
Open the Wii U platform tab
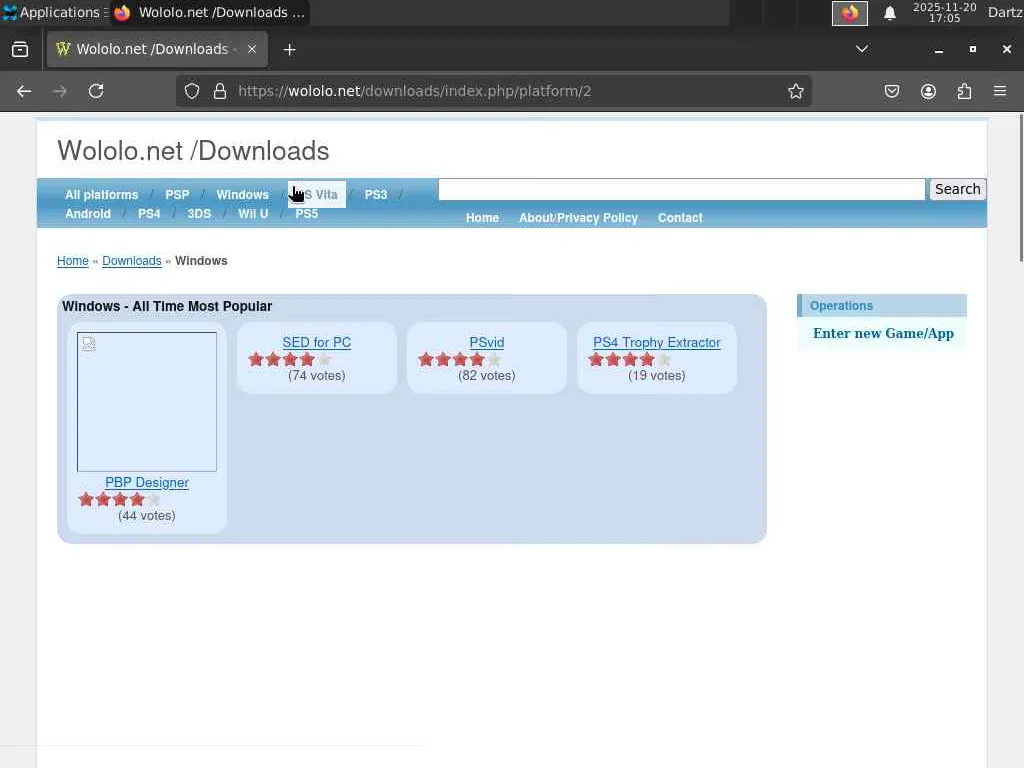(x=253, y=214)
